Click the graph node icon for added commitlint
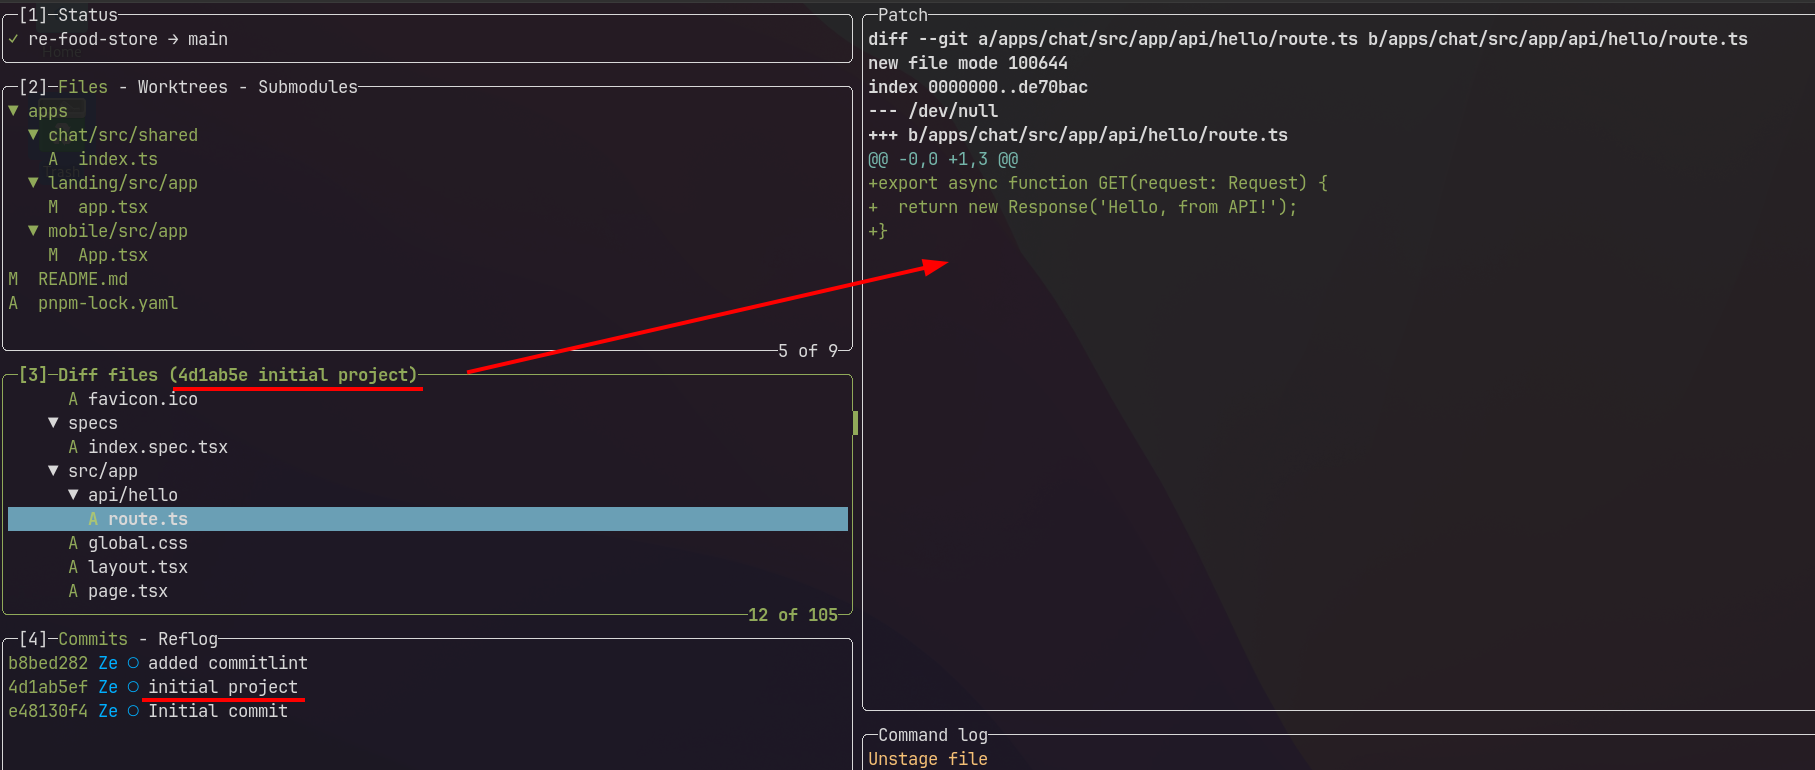This screenshot has width=1815, height=770. tap(133, 663)
